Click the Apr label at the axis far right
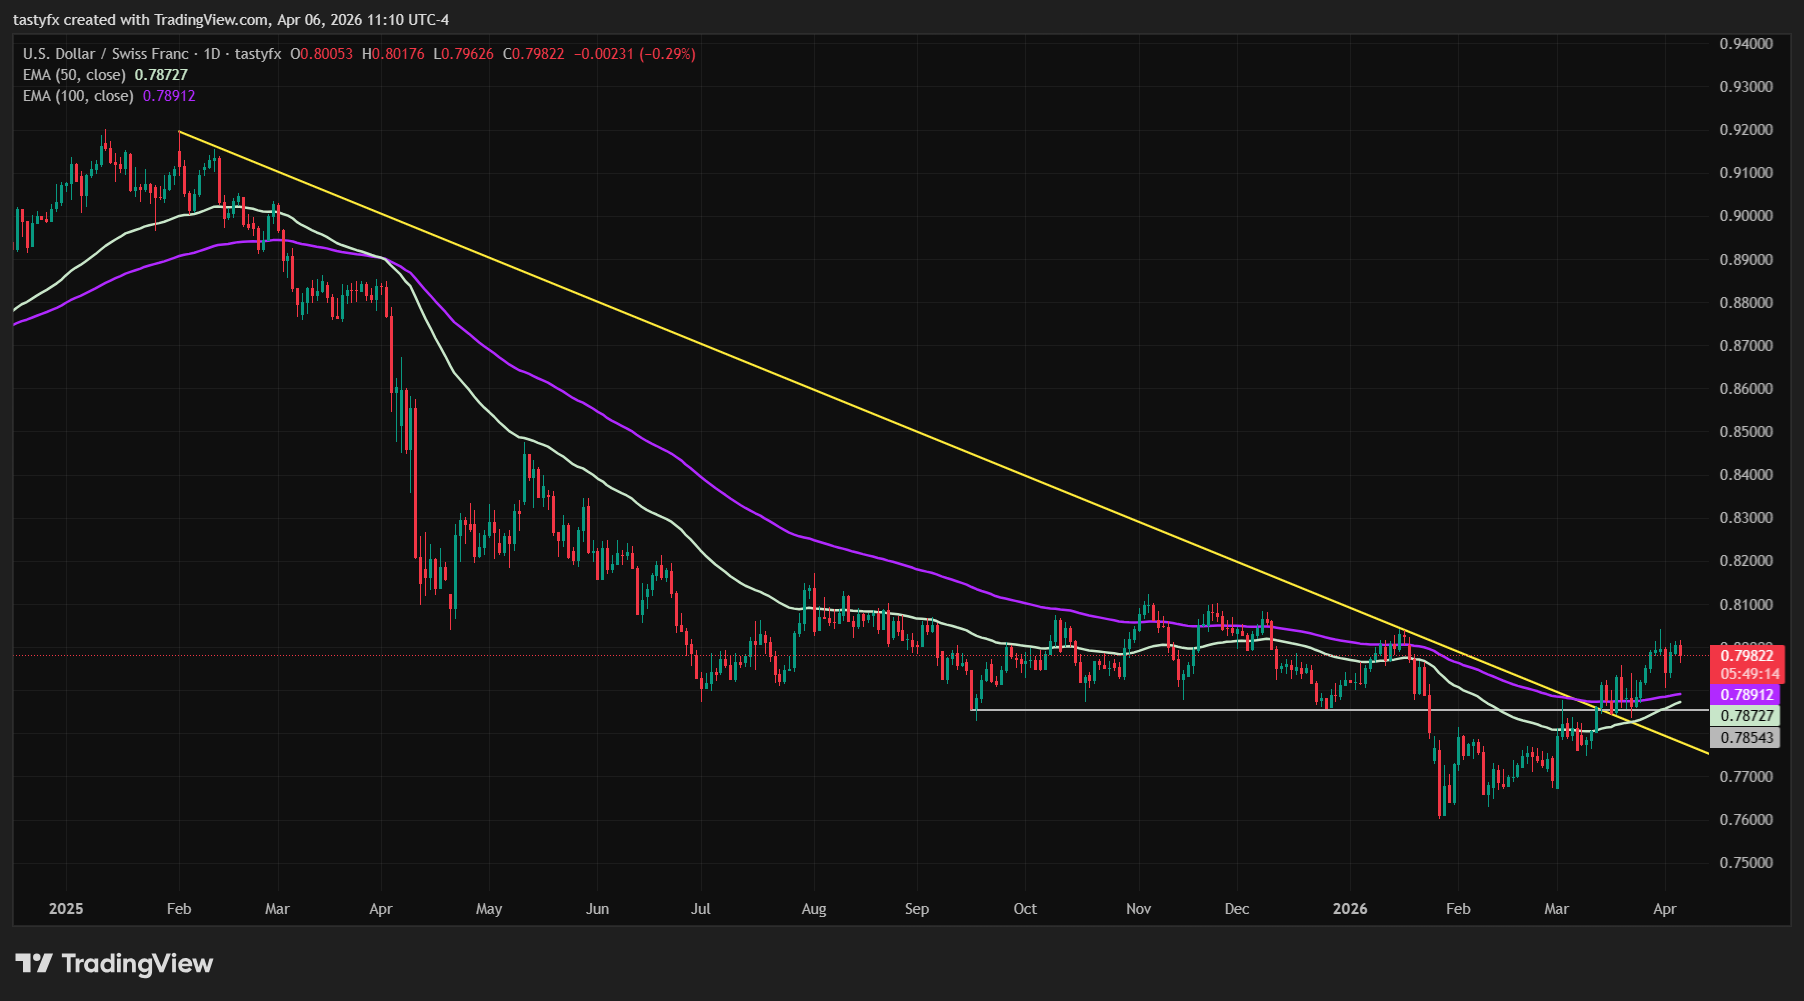1804x1001 pixels. click(1665, 910)
